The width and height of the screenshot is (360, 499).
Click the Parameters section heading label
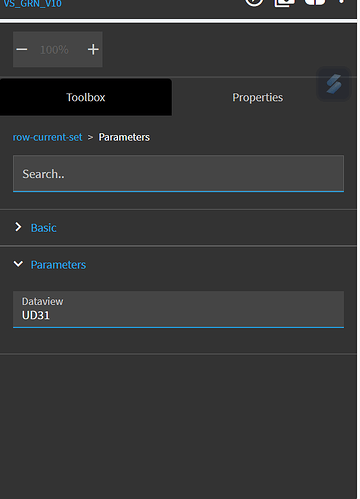pos(58,265)
